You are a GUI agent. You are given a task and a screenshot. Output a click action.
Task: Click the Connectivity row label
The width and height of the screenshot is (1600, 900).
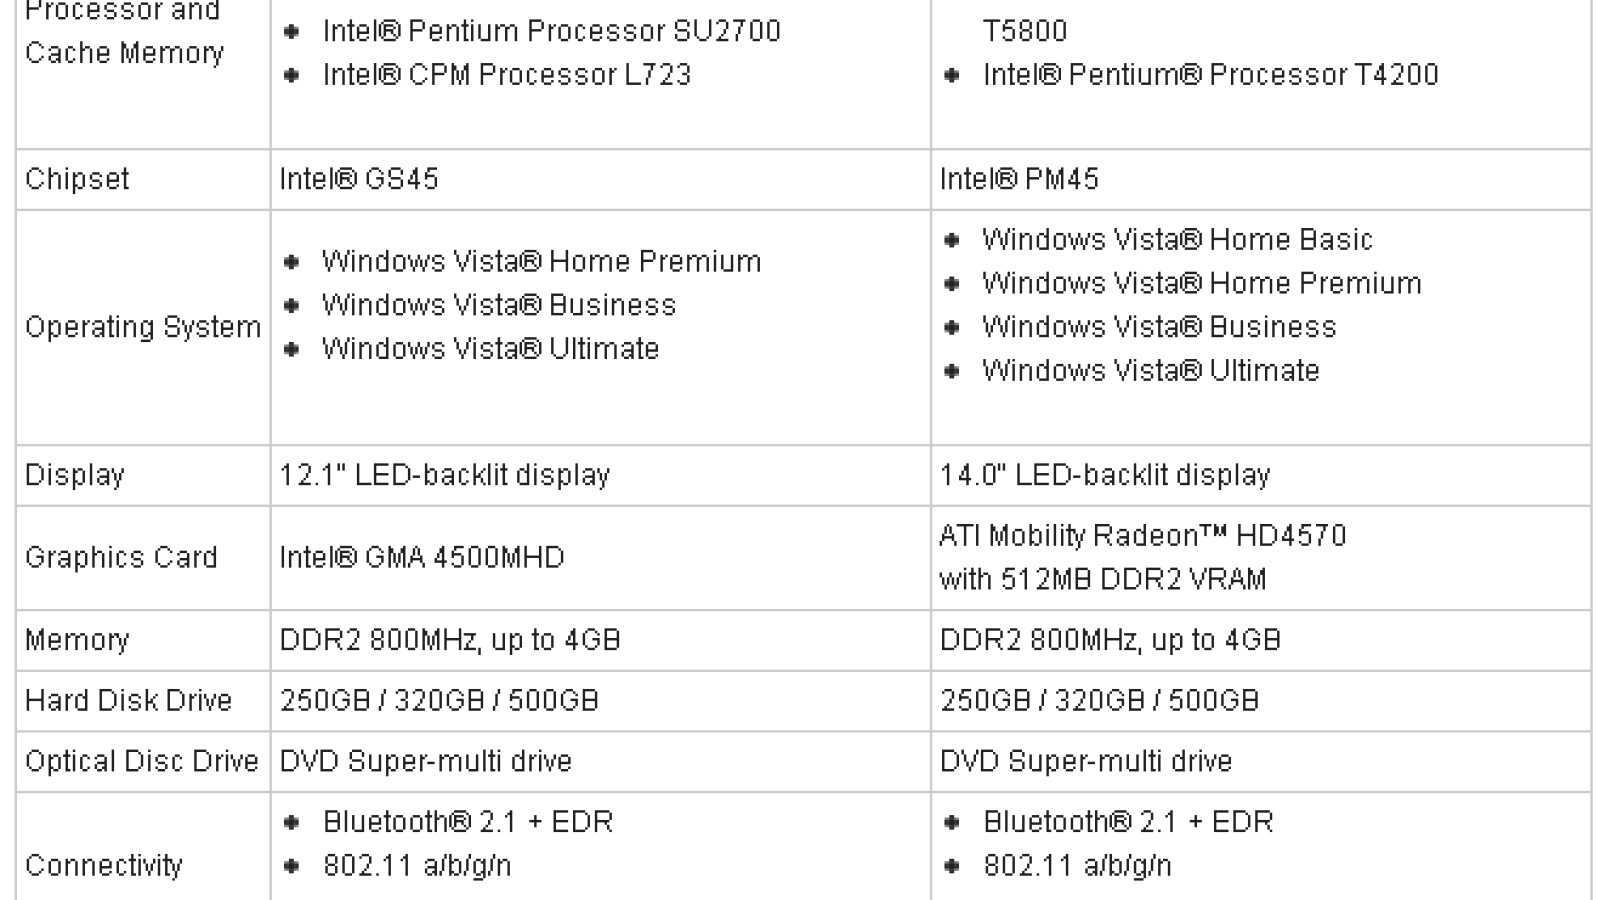click(x=103, y=865)
